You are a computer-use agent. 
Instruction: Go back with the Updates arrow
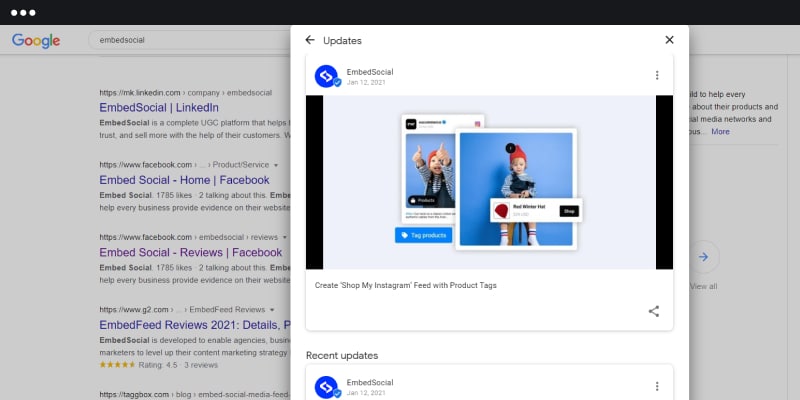310,40
